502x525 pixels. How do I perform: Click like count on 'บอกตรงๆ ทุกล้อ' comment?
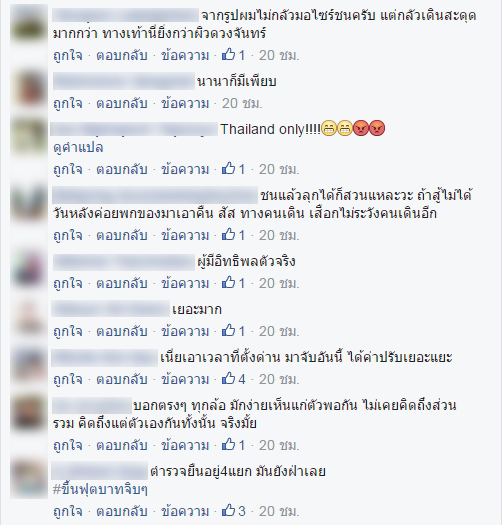233,445
